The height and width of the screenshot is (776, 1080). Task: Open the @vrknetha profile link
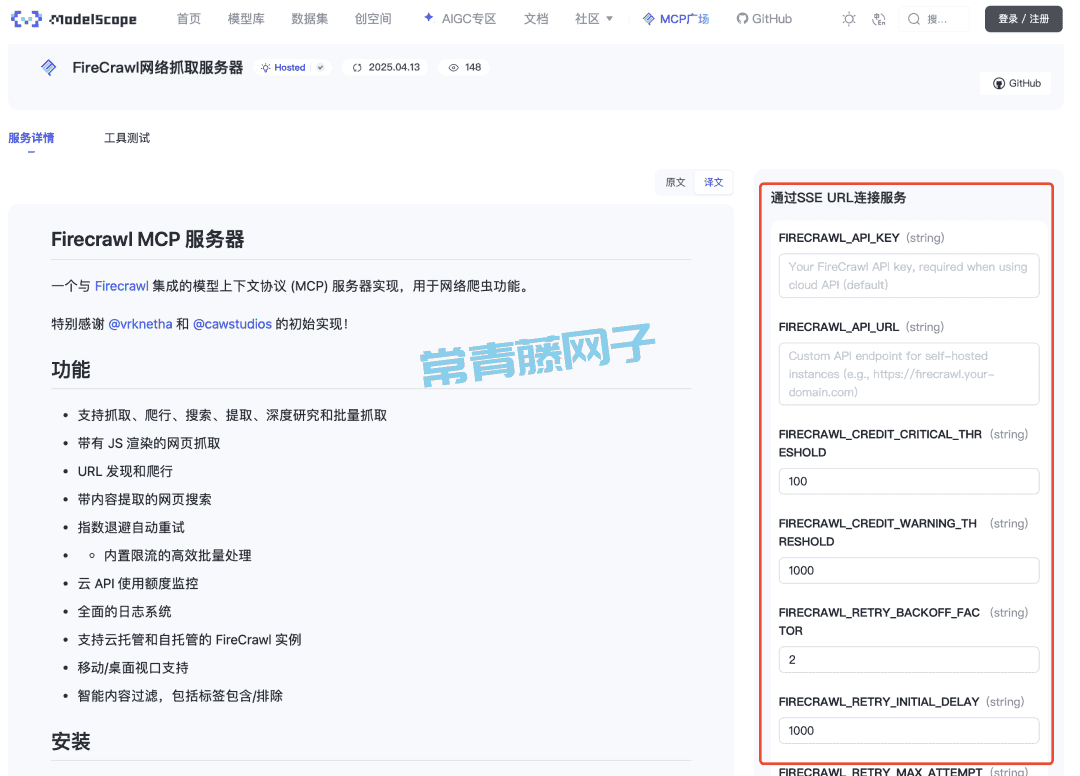(141, 324)
